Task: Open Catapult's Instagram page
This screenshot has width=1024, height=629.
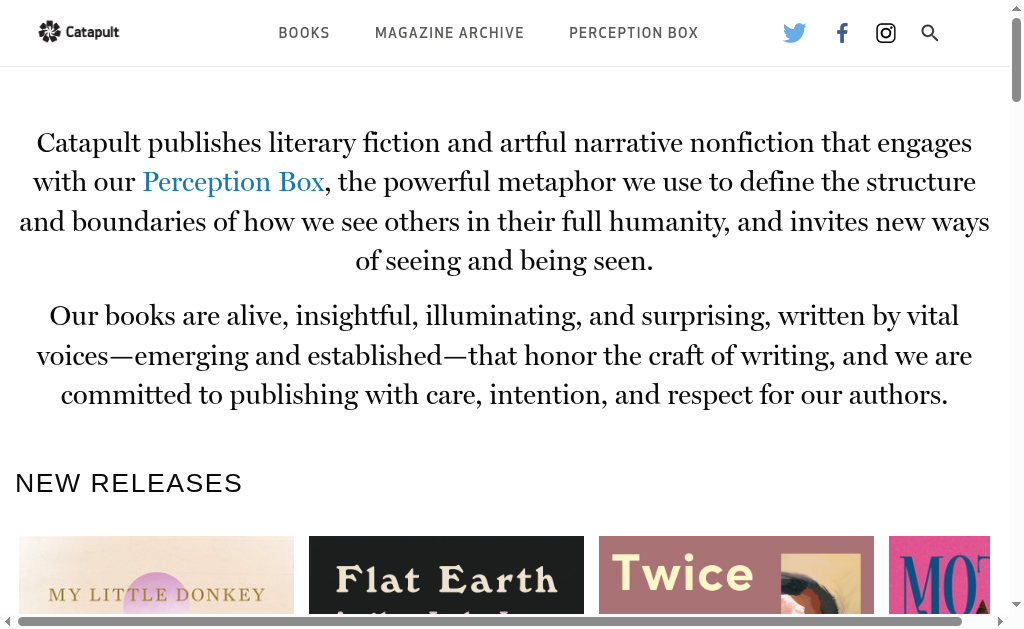Action: pyautogui.click(x=886, y=33)
